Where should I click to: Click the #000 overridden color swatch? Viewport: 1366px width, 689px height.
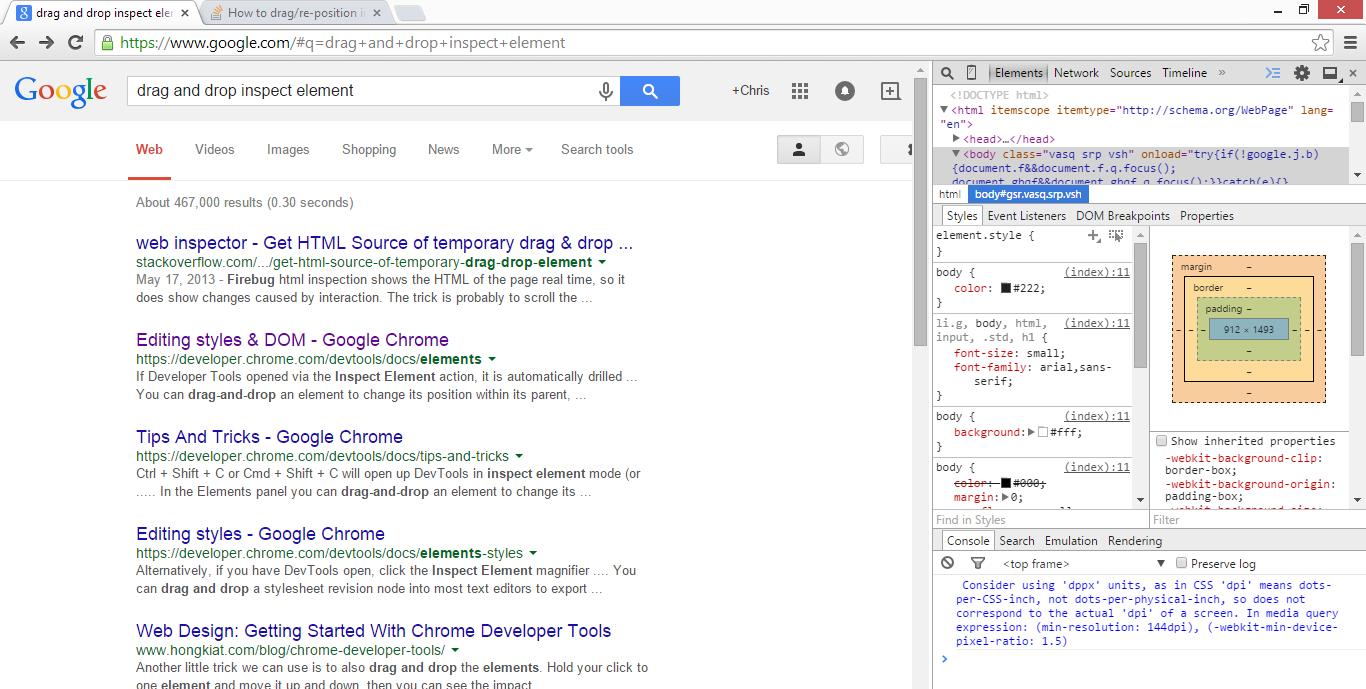[1006, 483]
